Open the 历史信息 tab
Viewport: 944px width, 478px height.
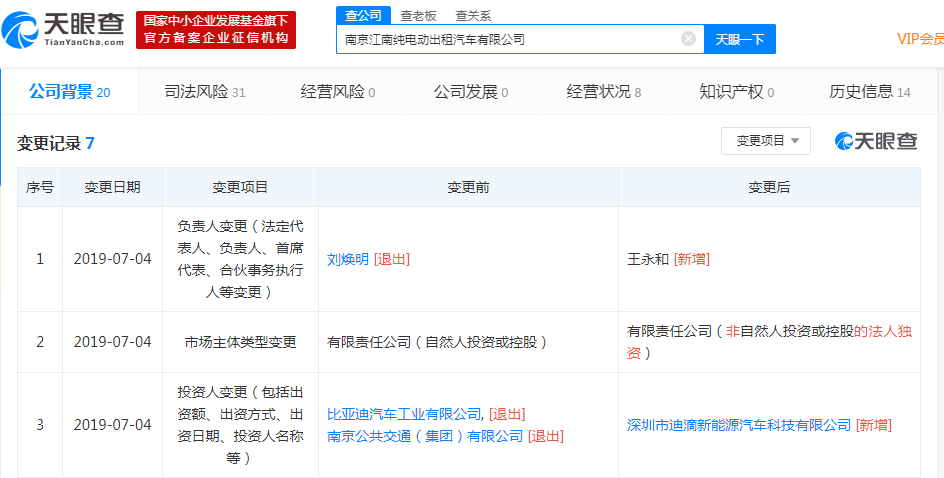869,92
